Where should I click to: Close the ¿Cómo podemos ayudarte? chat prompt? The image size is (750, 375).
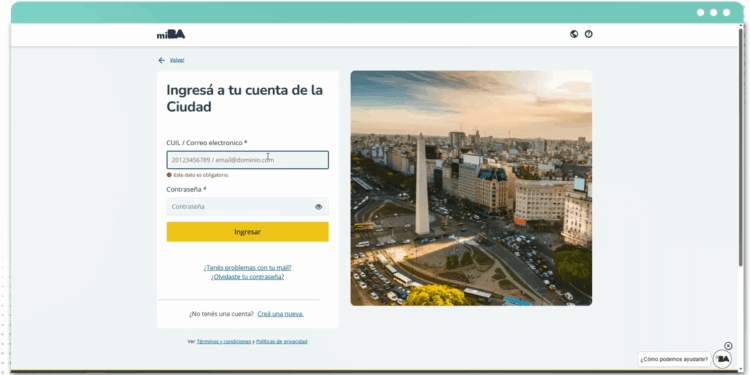coord(728,346)
